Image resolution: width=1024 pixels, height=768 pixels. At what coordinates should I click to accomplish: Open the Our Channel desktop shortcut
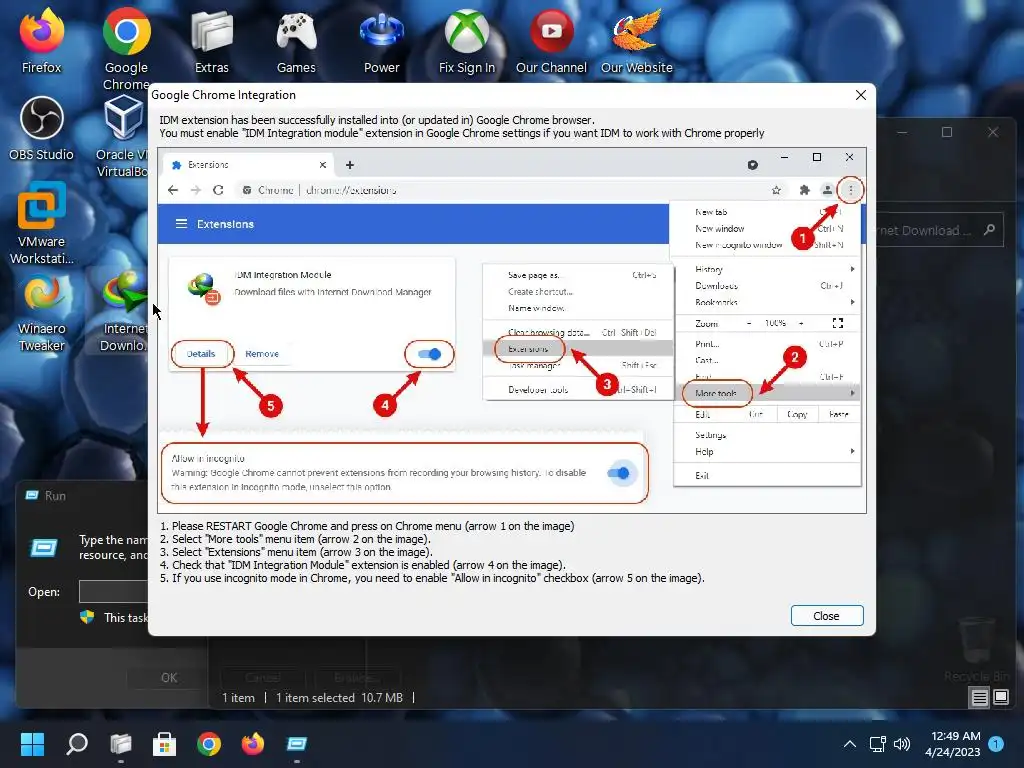click(551, 40)
